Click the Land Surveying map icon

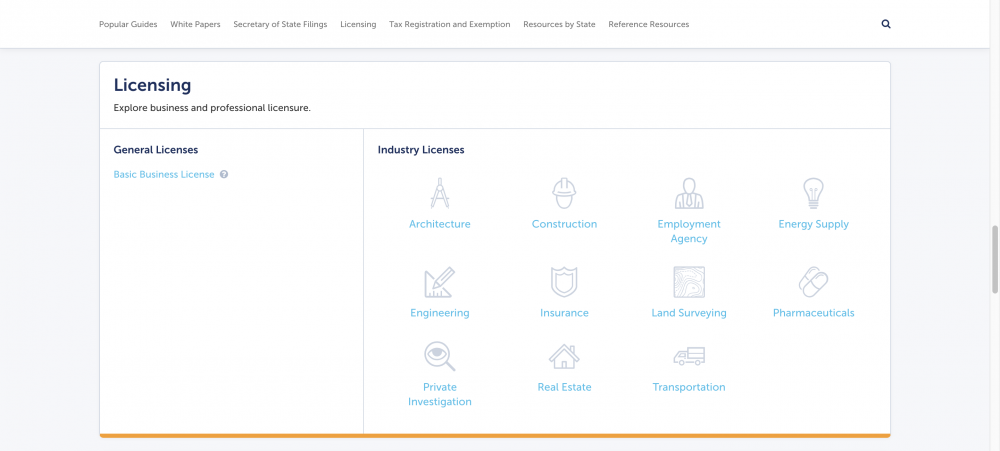coord(689,282)
